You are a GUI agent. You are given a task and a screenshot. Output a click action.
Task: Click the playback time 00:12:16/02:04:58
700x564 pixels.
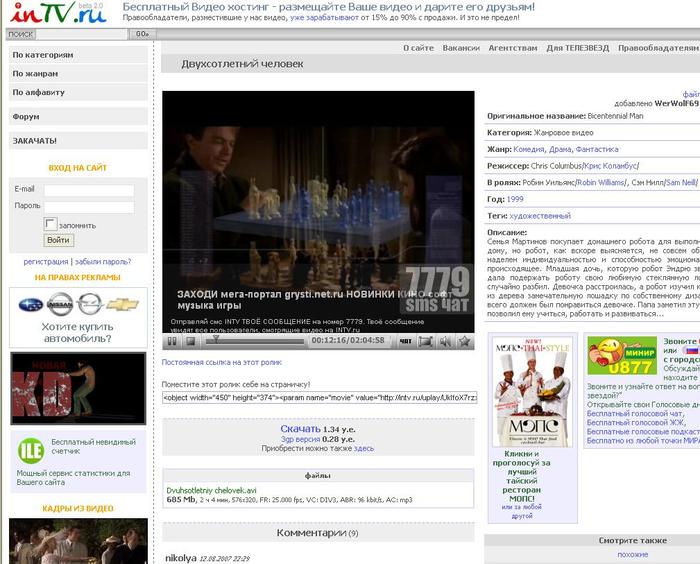pos(348,340)
